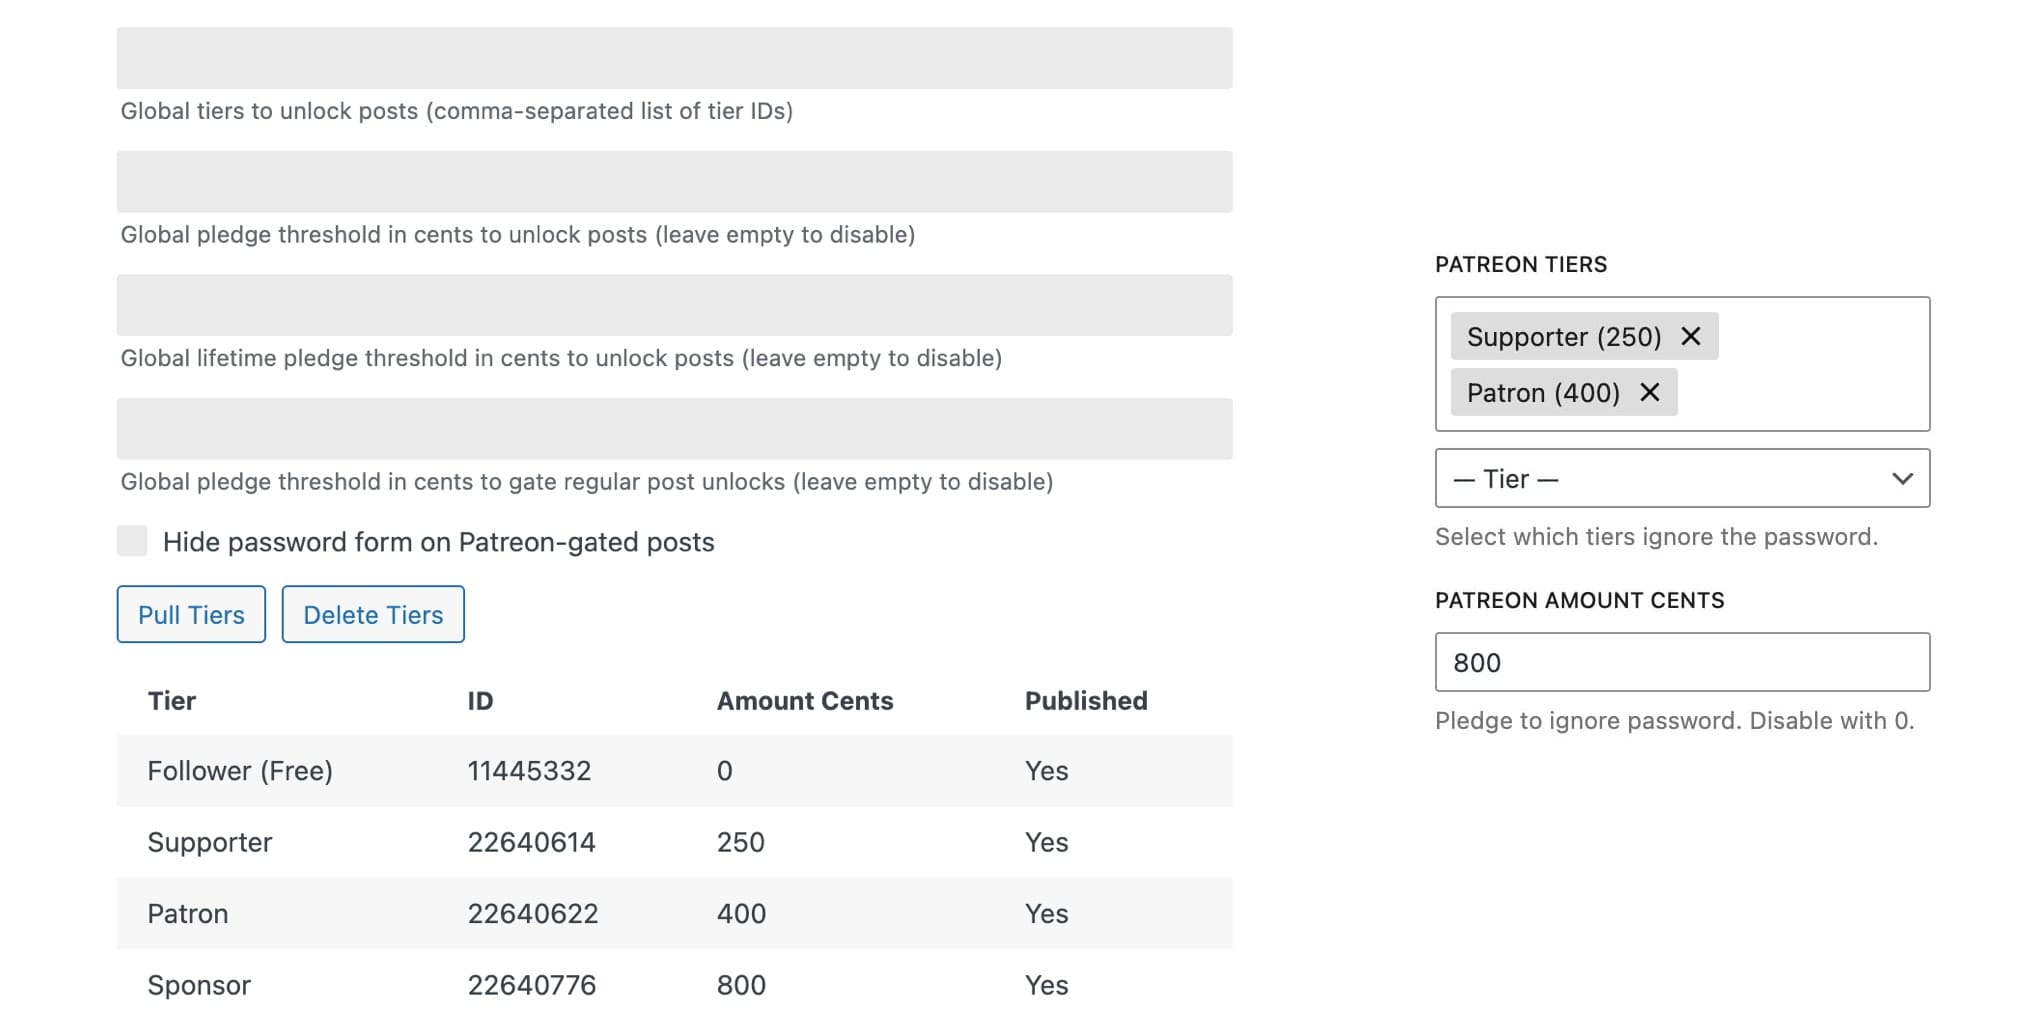Click amount 0 in the Follower row
Image resolution: width=2024 pixels, height=1022 pixels.
[x=725, y=771]
